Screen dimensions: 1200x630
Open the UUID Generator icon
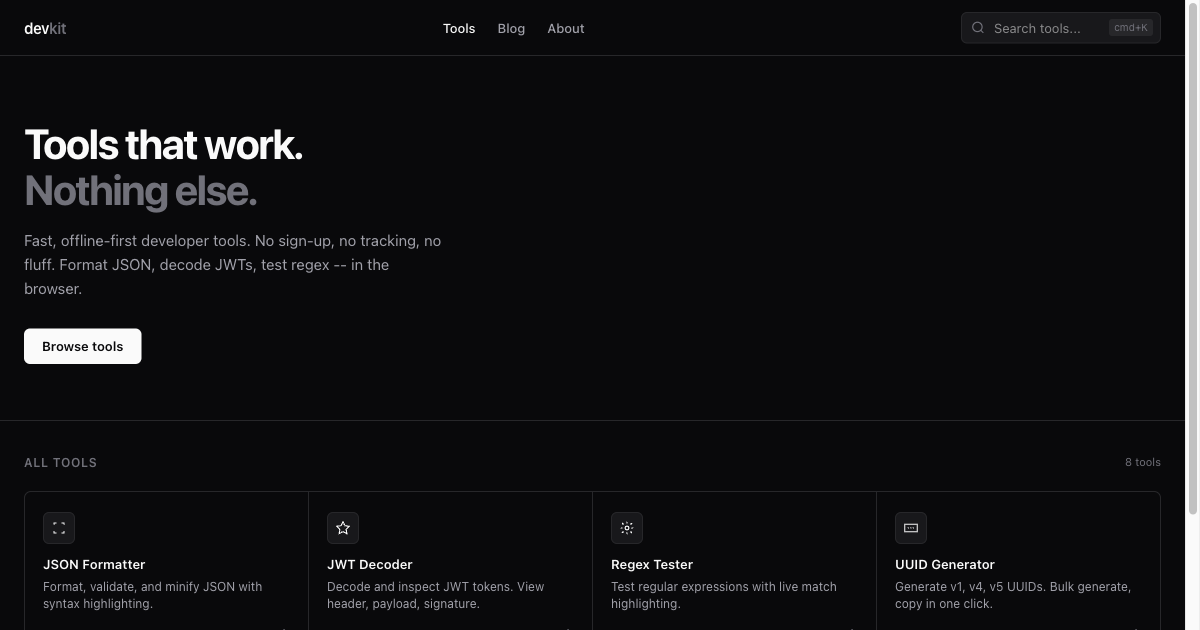pyautogui.click(x=911, y=528)
